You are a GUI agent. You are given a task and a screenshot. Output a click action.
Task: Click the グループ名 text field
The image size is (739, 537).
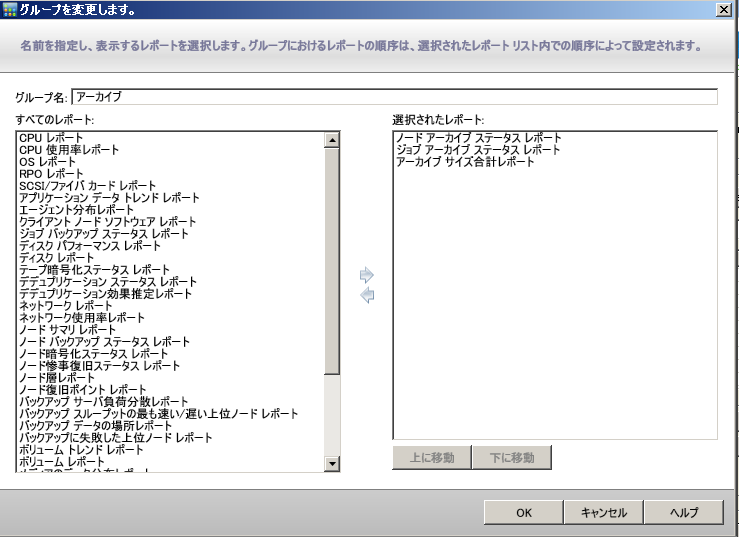coord(394,97)
